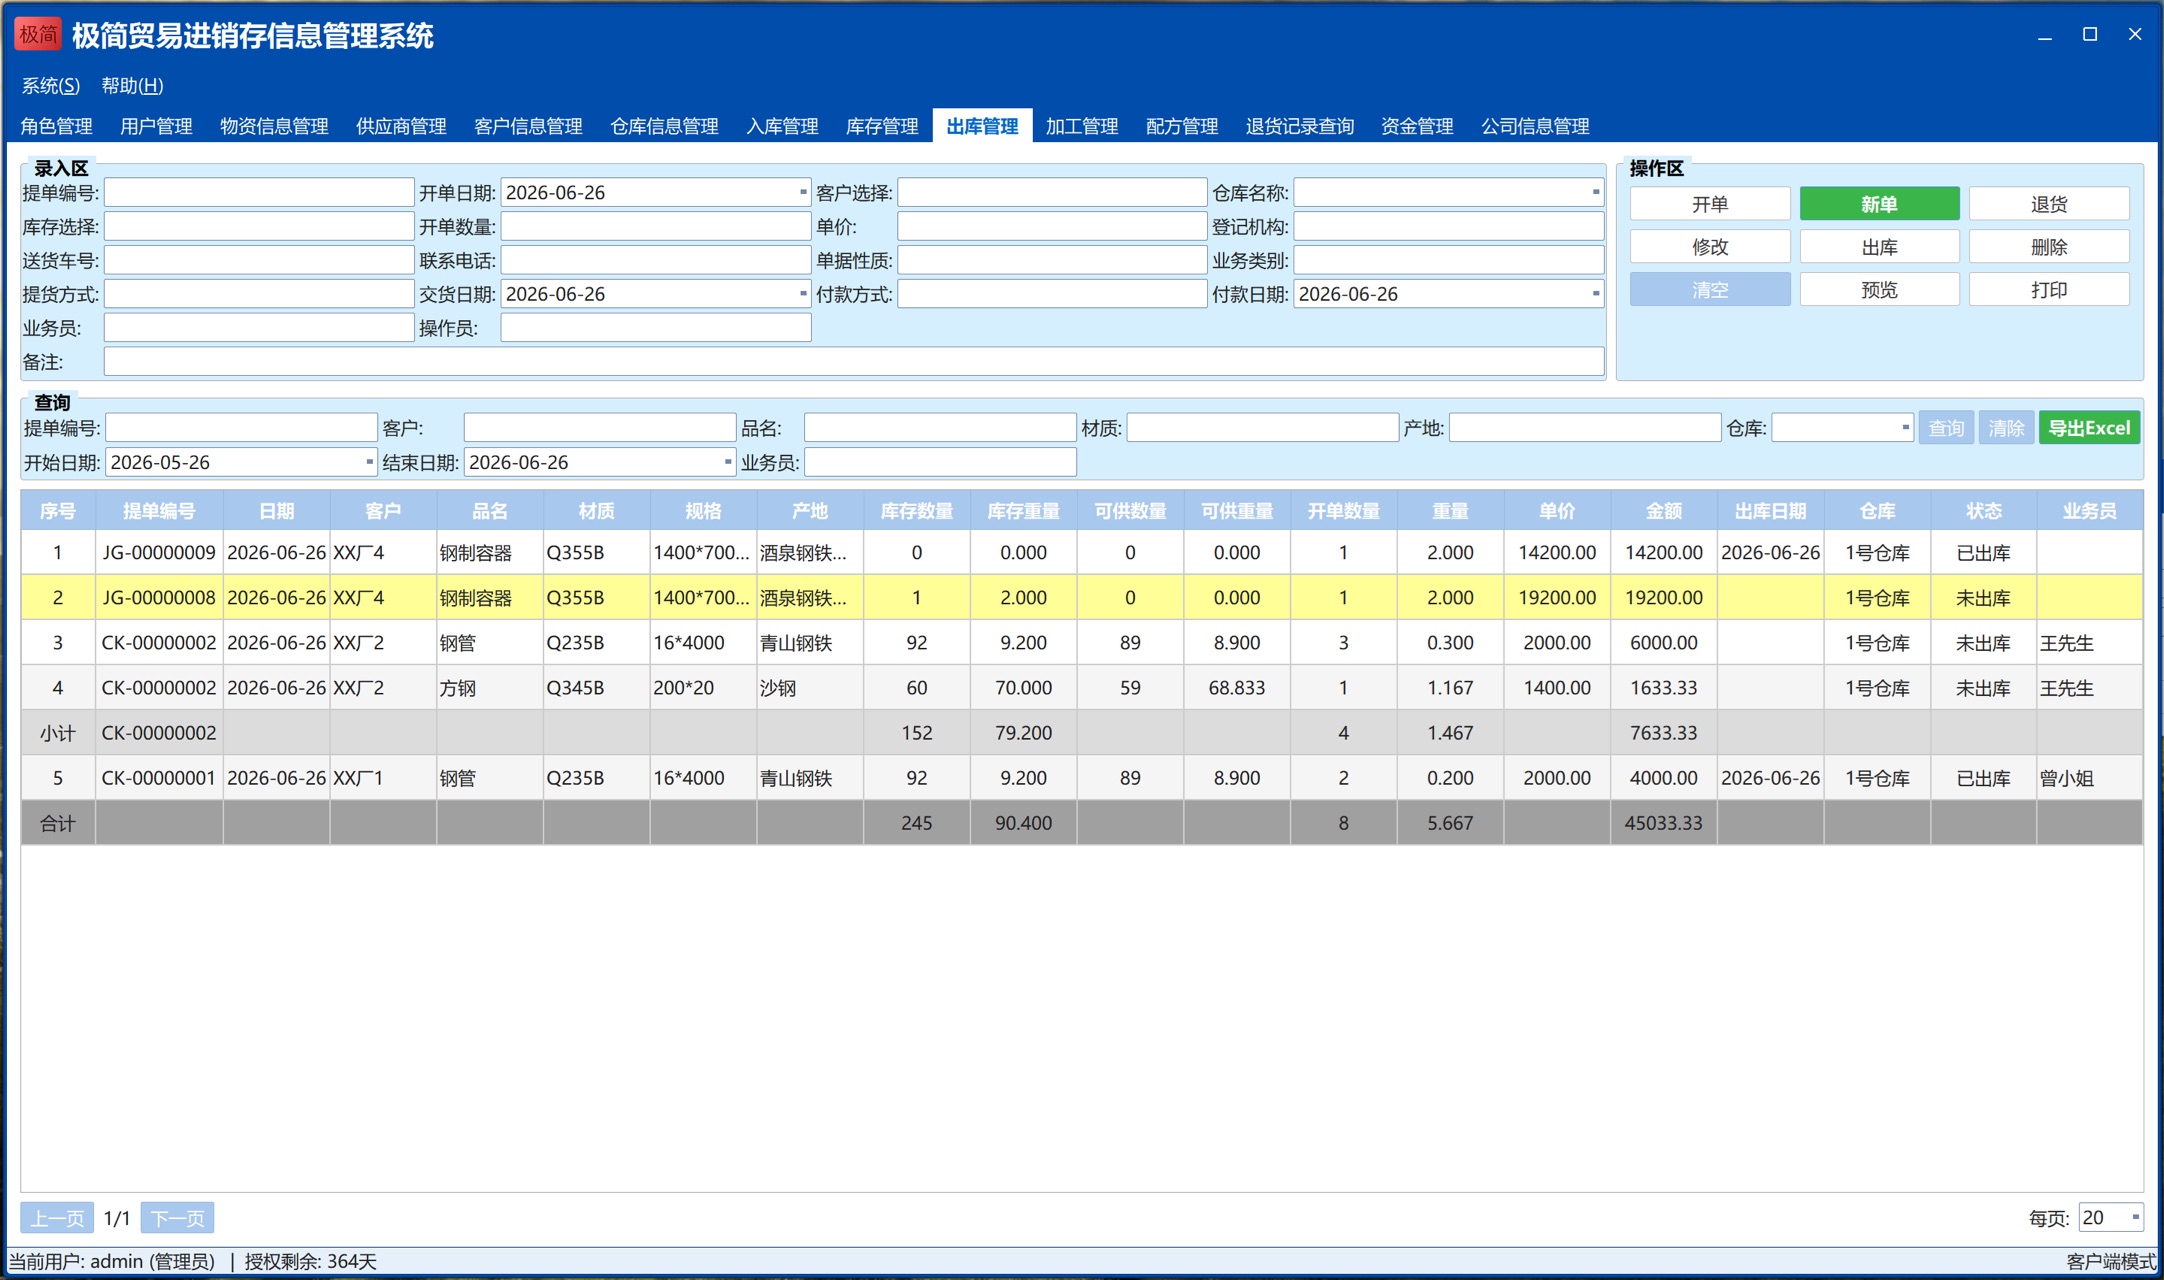Viewport: 2164px width, 1280px height.
Task: Go to previous page with 上一页
Action: (57, 1218)
